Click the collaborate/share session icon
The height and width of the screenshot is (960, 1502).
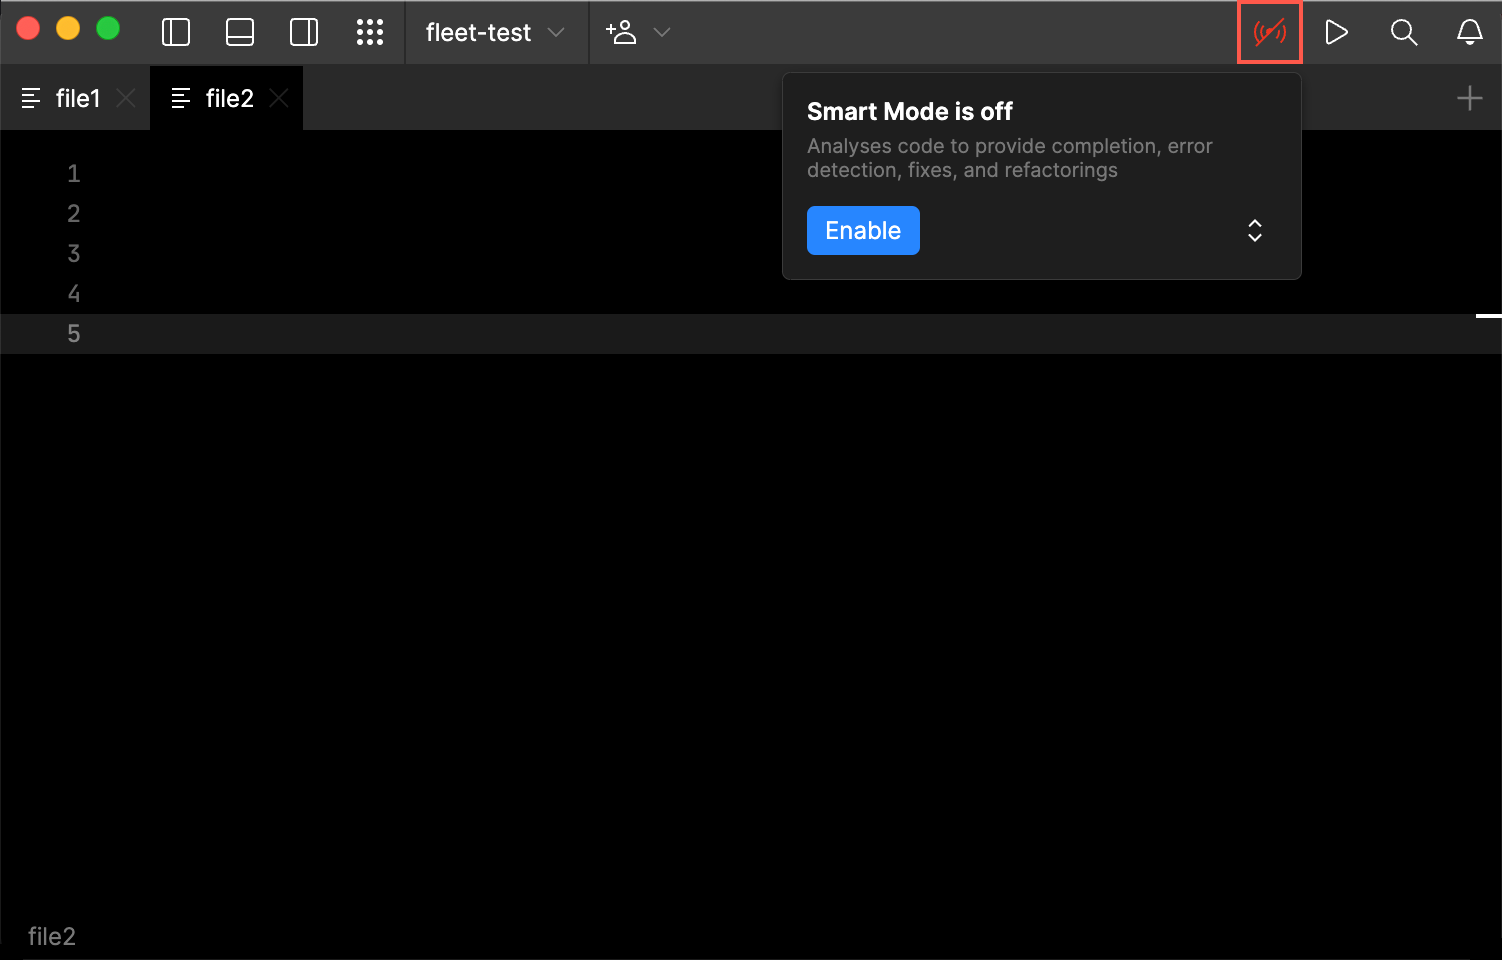[620, 32]
